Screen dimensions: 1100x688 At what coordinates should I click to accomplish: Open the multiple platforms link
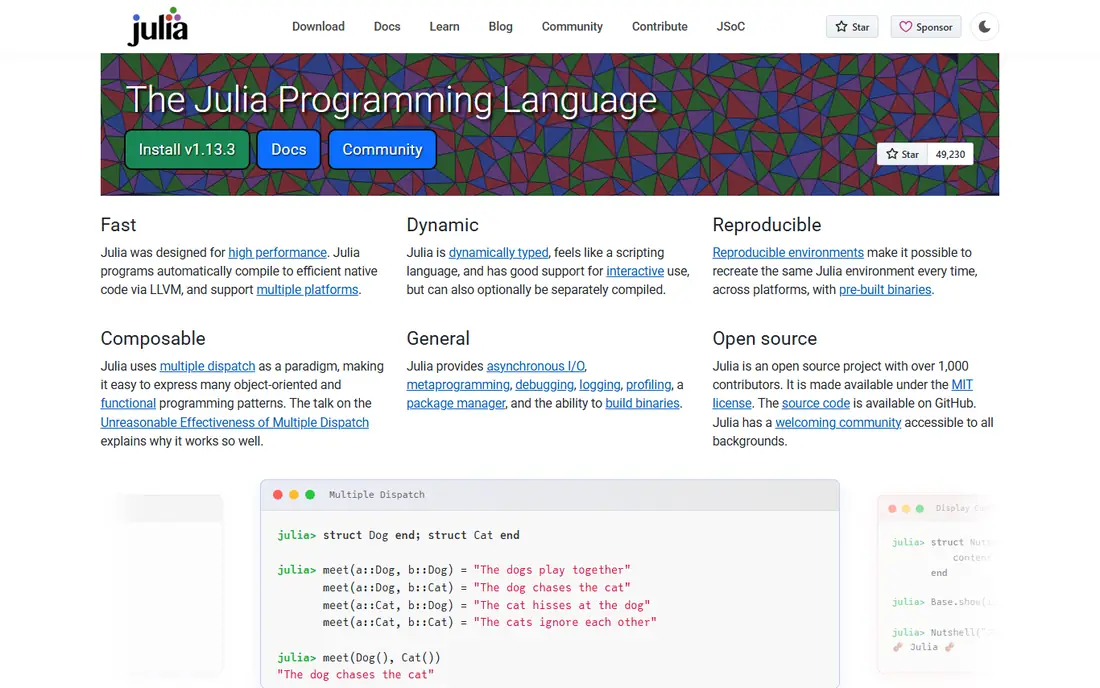307,290
